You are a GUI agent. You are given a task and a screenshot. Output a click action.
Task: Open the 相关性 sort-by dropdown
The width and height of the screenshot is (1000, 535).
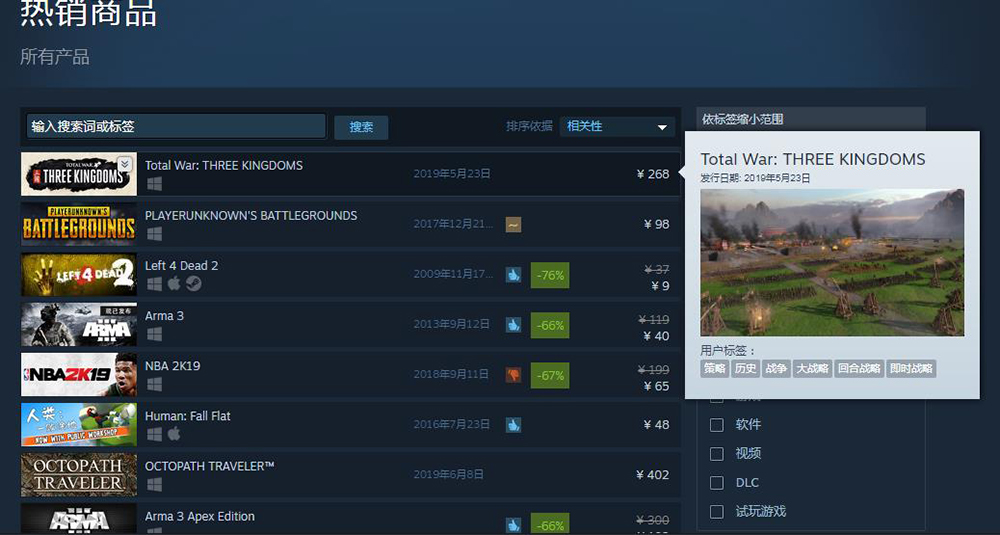point(617,126)
